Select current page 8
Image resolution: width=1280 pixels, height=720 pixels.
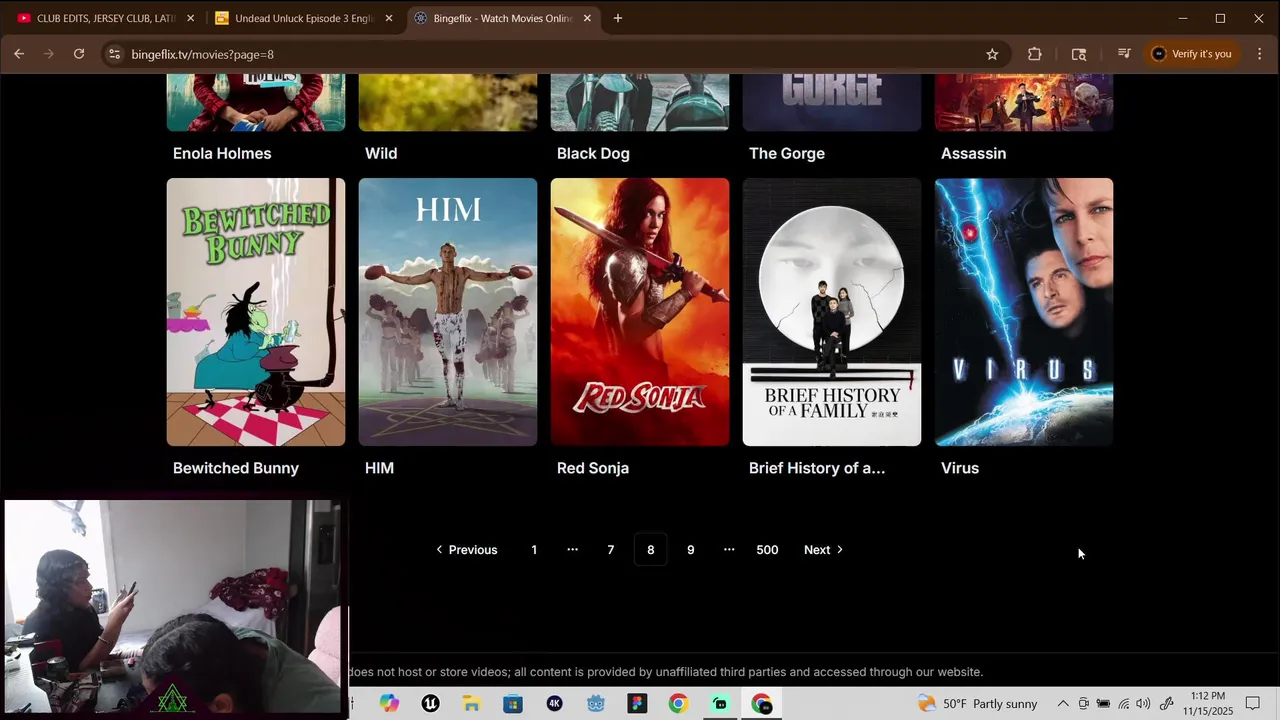pos(650,550)
